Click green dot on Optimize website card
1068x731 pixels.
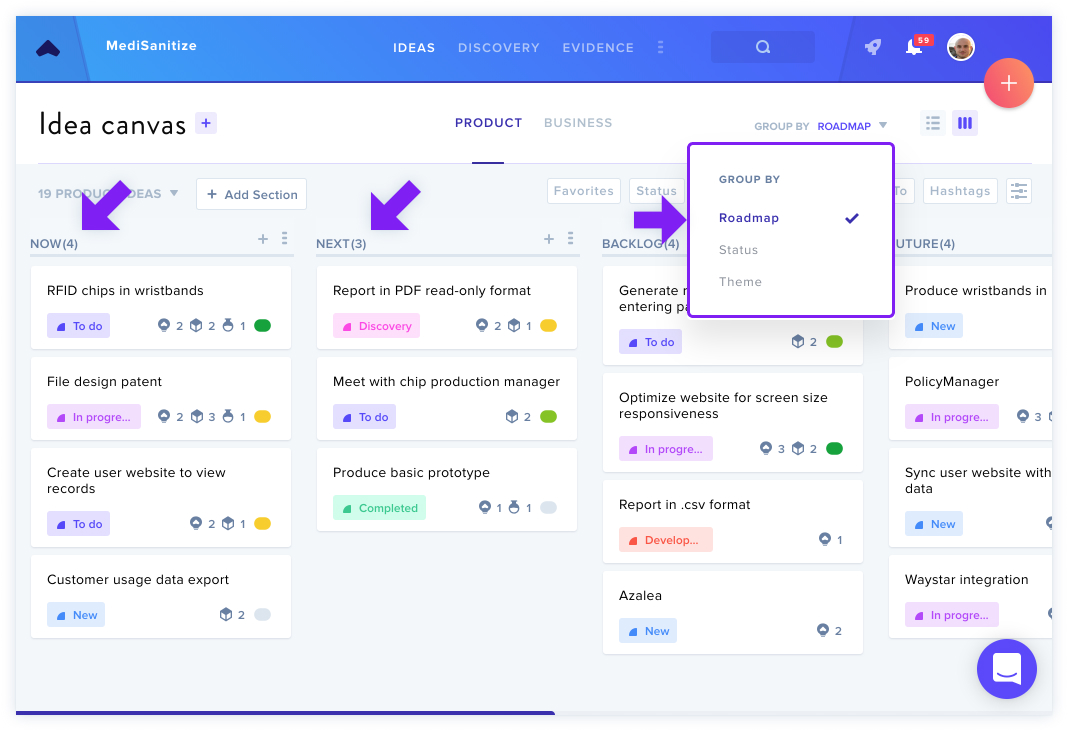tap(834, 448)
